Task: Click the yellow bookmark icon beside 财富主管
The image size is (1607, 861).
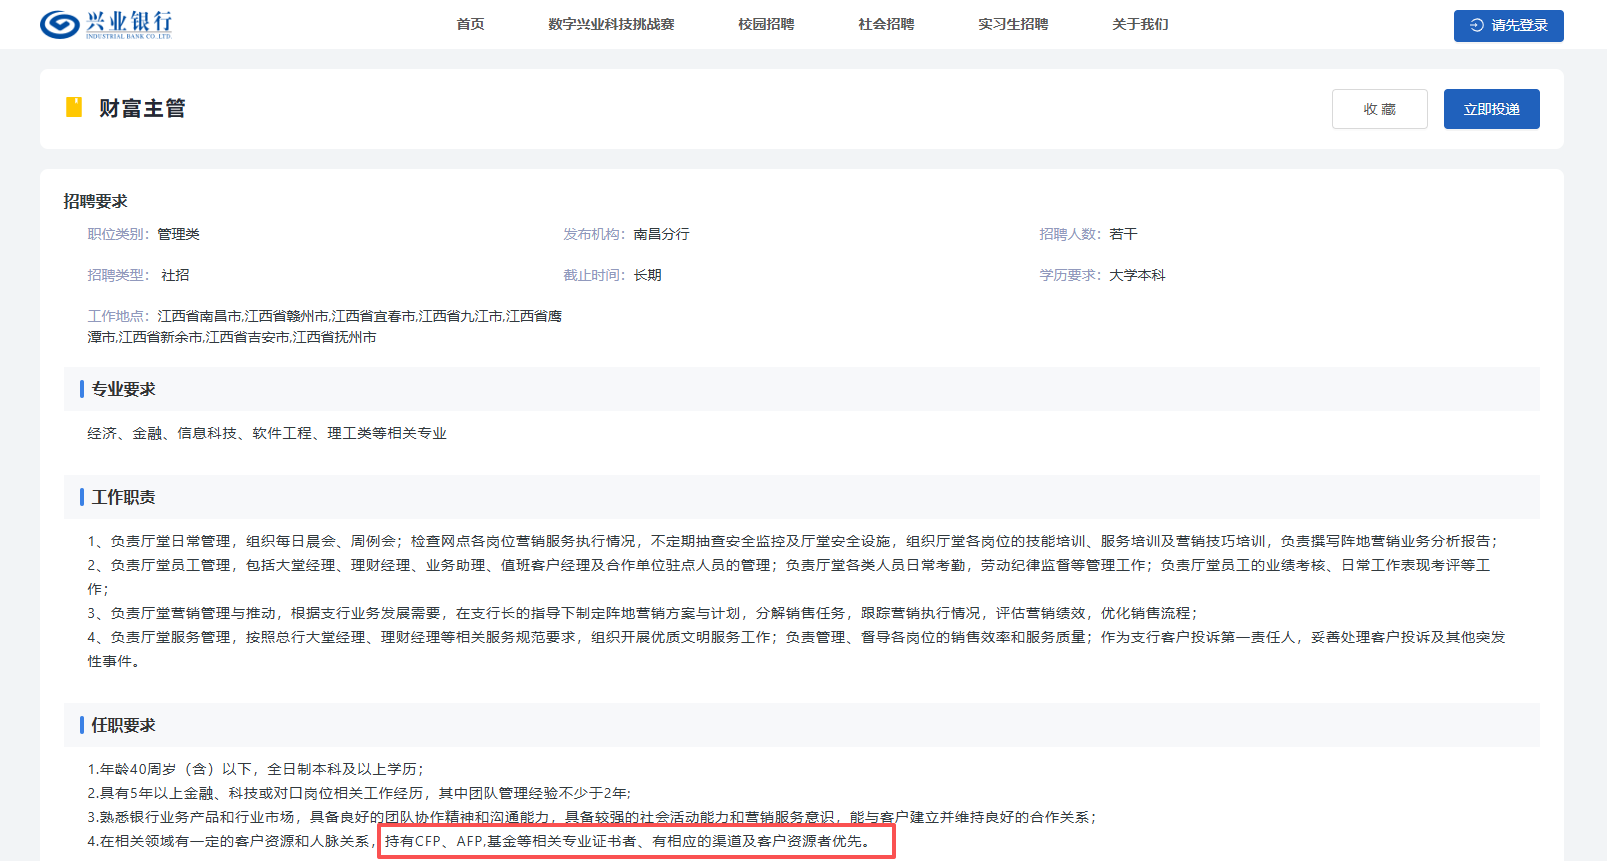Action: click(74, 107)
